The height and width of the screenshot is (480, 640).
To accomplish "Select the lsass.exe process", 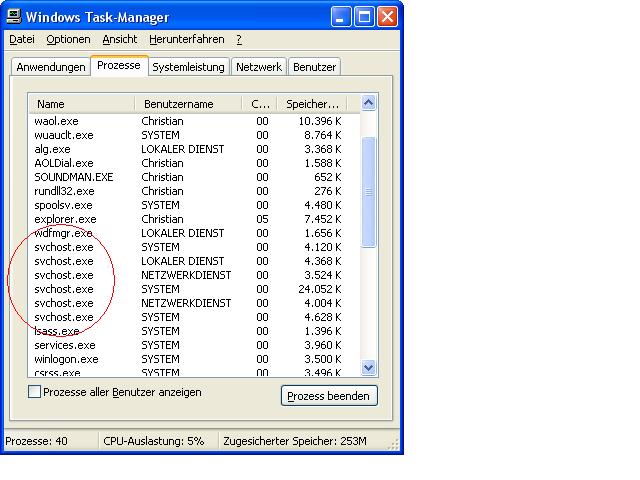I will (194, 331).
